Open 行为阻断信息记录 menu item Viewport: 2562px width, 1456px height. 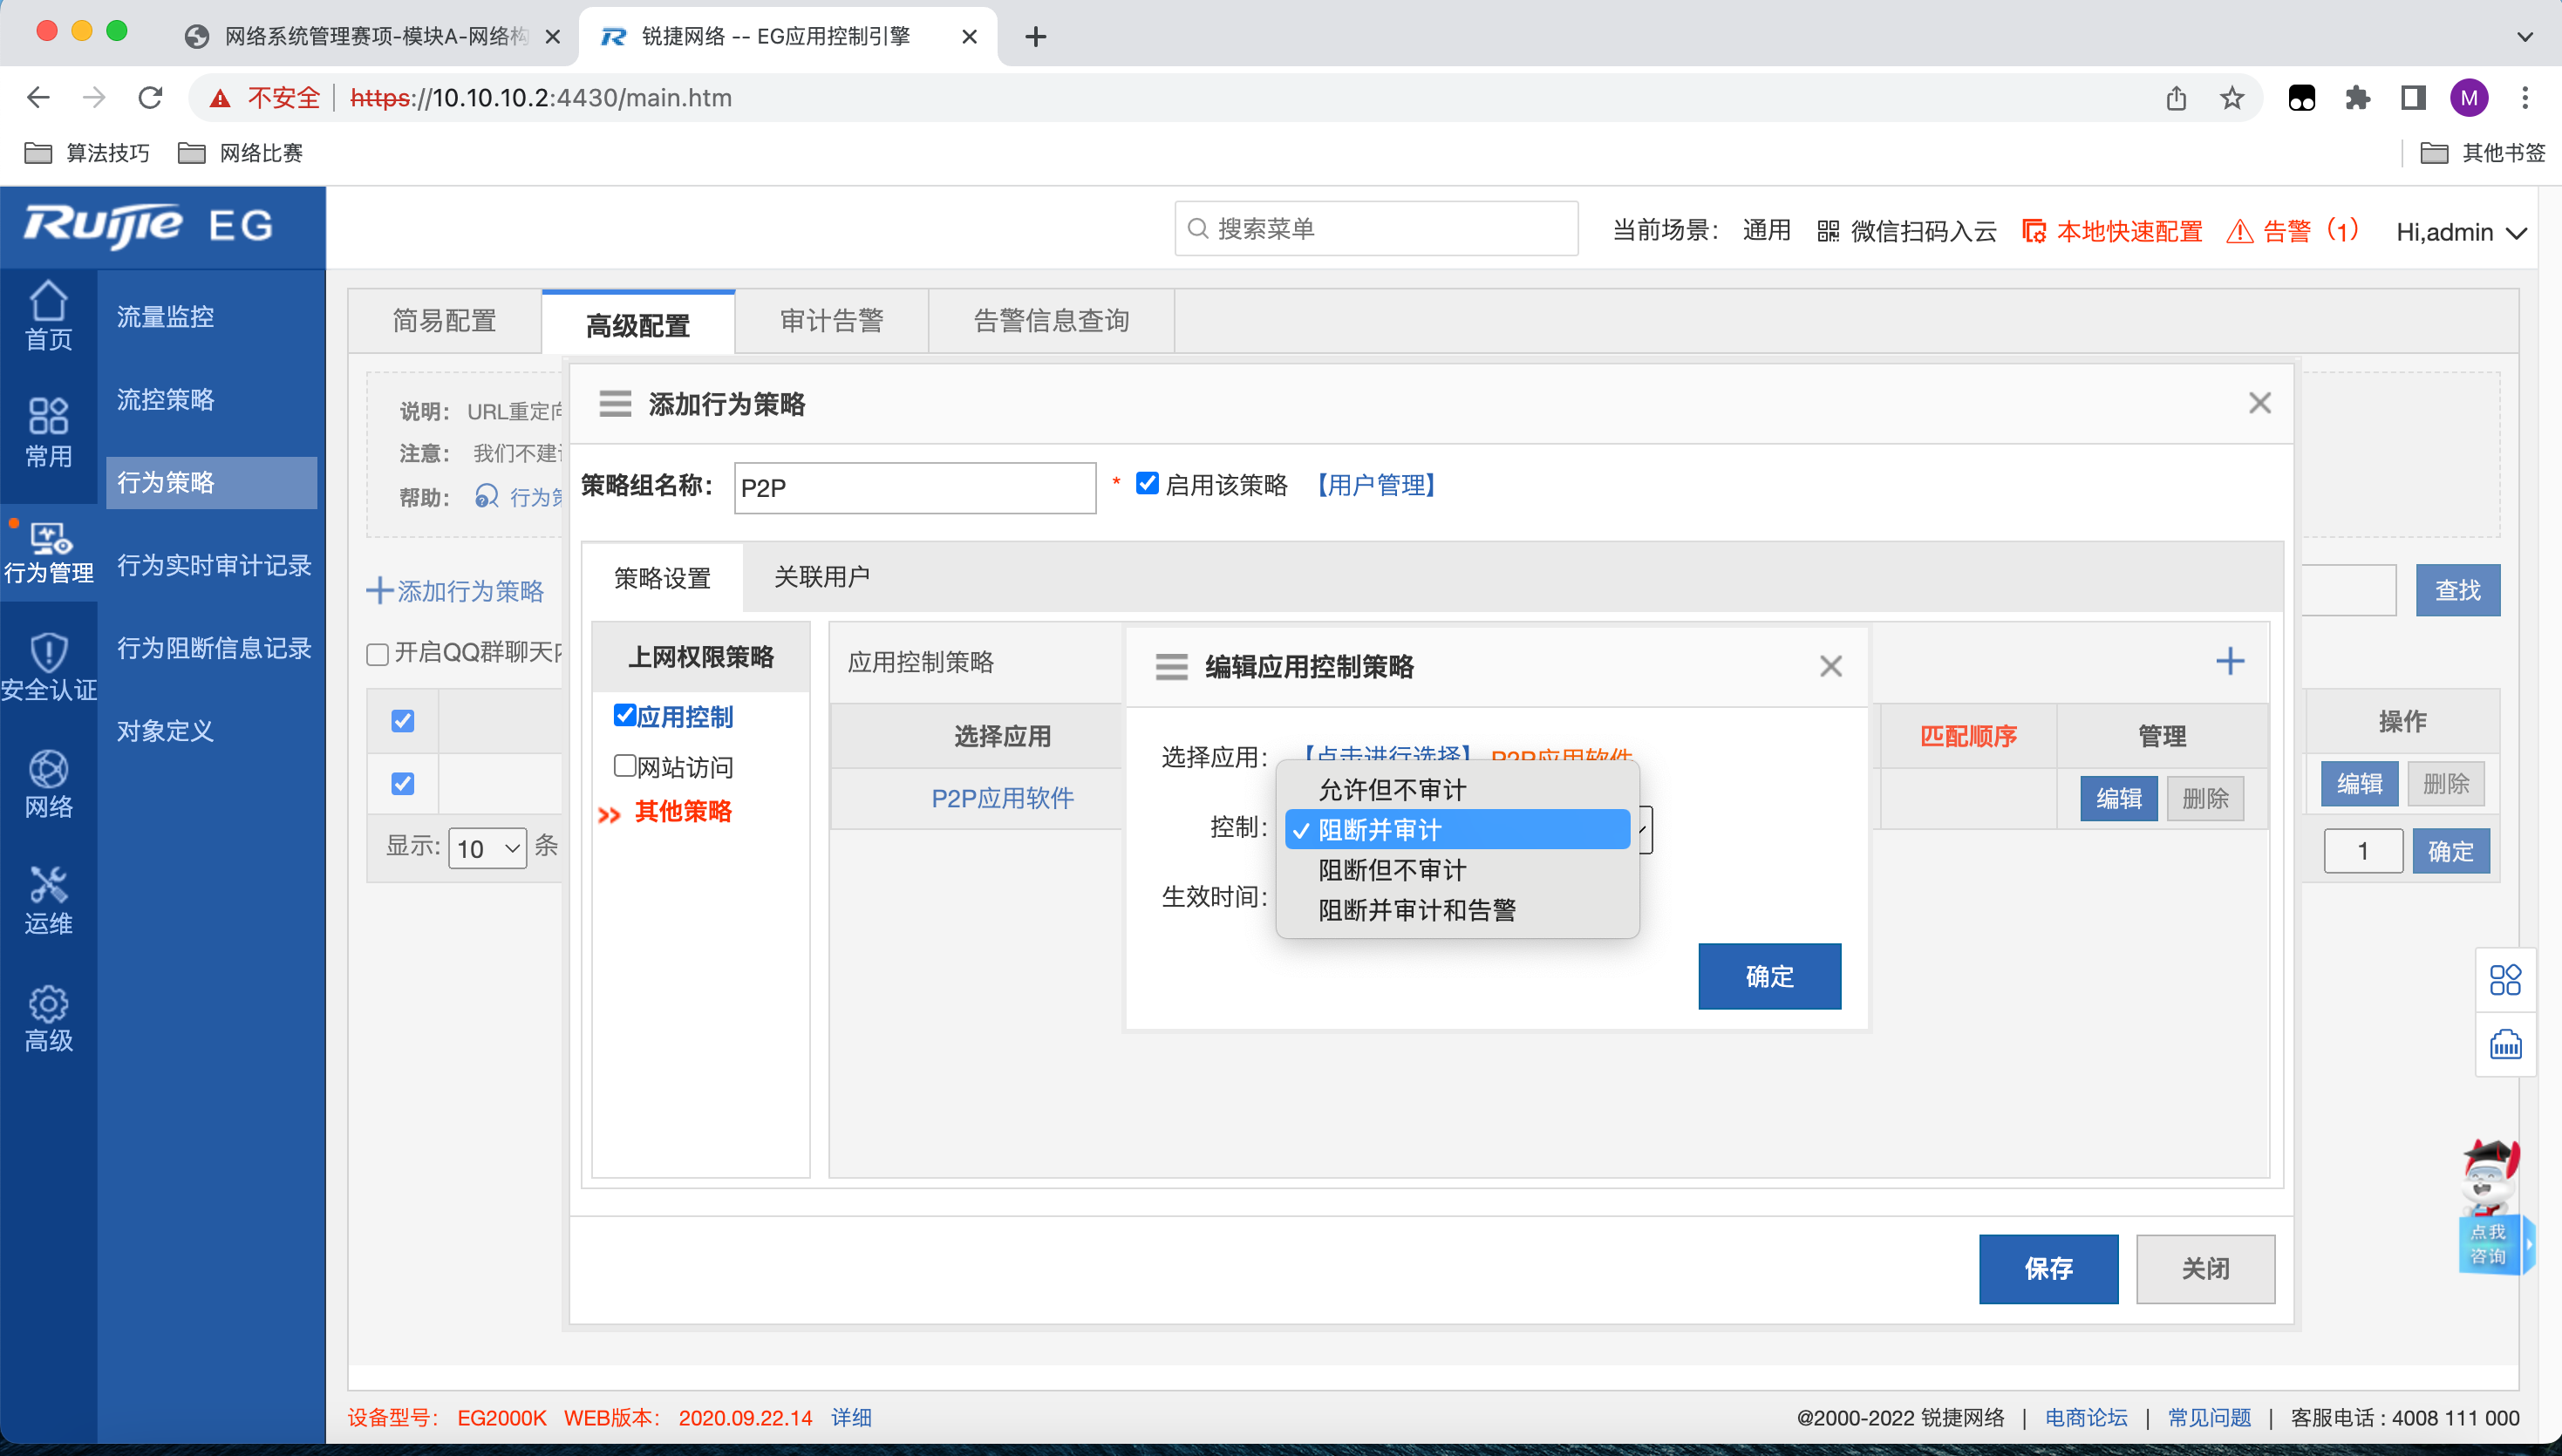point(214,649)
